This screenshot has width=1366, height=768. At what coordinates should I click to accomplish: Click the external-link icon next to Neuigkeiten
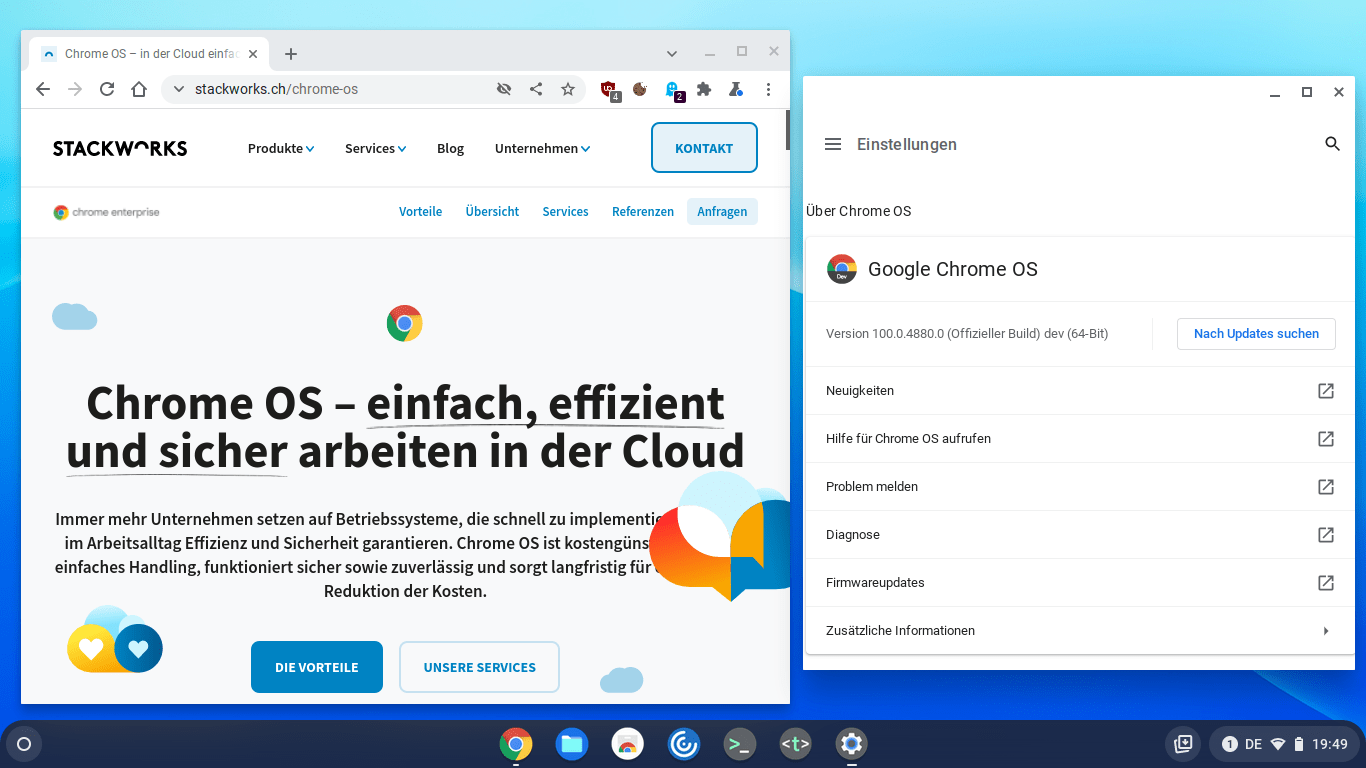point(1326,391)
